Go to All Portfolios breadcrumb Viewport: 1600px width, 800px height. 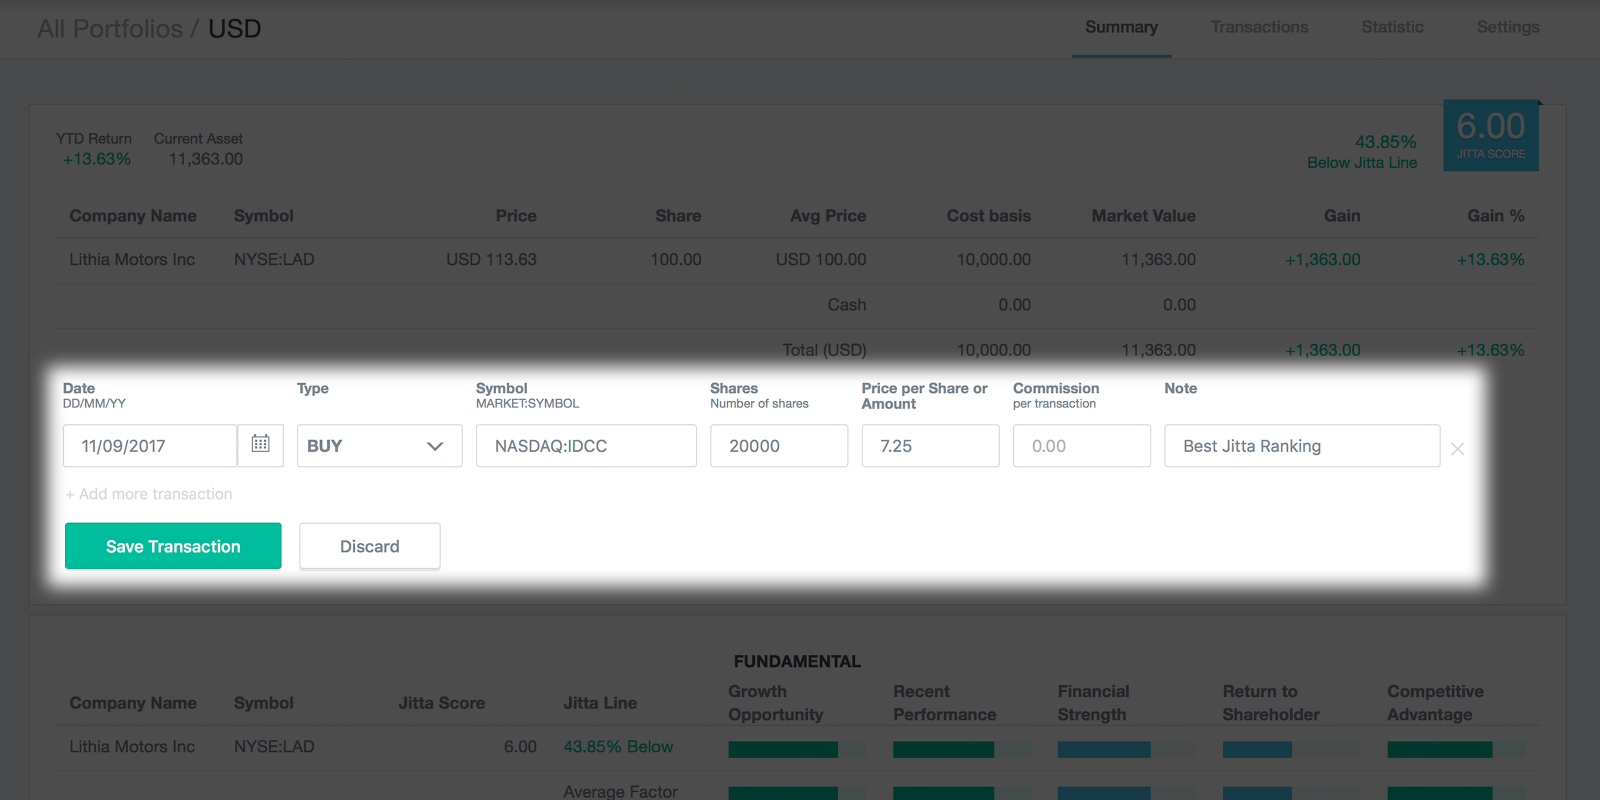pos(110,29)
